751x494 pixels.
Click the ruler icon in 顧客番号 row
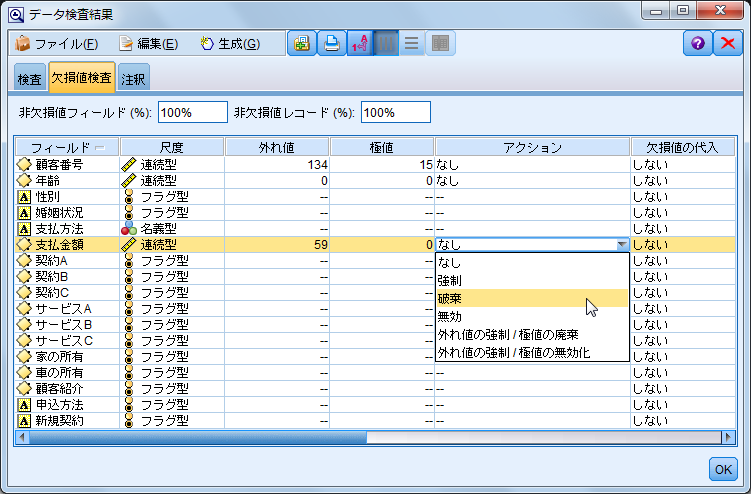[x=129, y=164]
